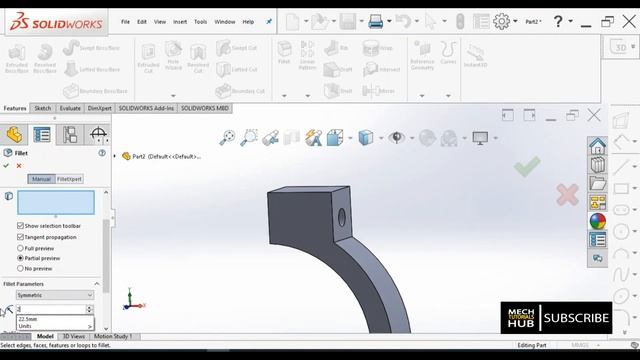This screenshot has height=360, width=640.
Task: Open the Display Style dropdown arrow
Action: pos(381,138)
